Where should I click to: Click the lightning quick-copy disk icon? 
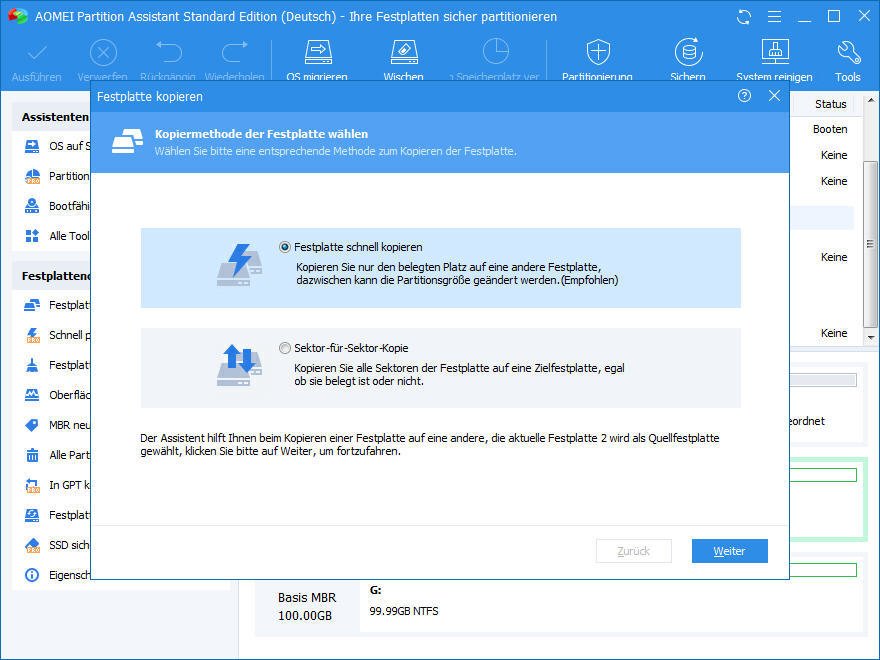click(x=240, y=265)
